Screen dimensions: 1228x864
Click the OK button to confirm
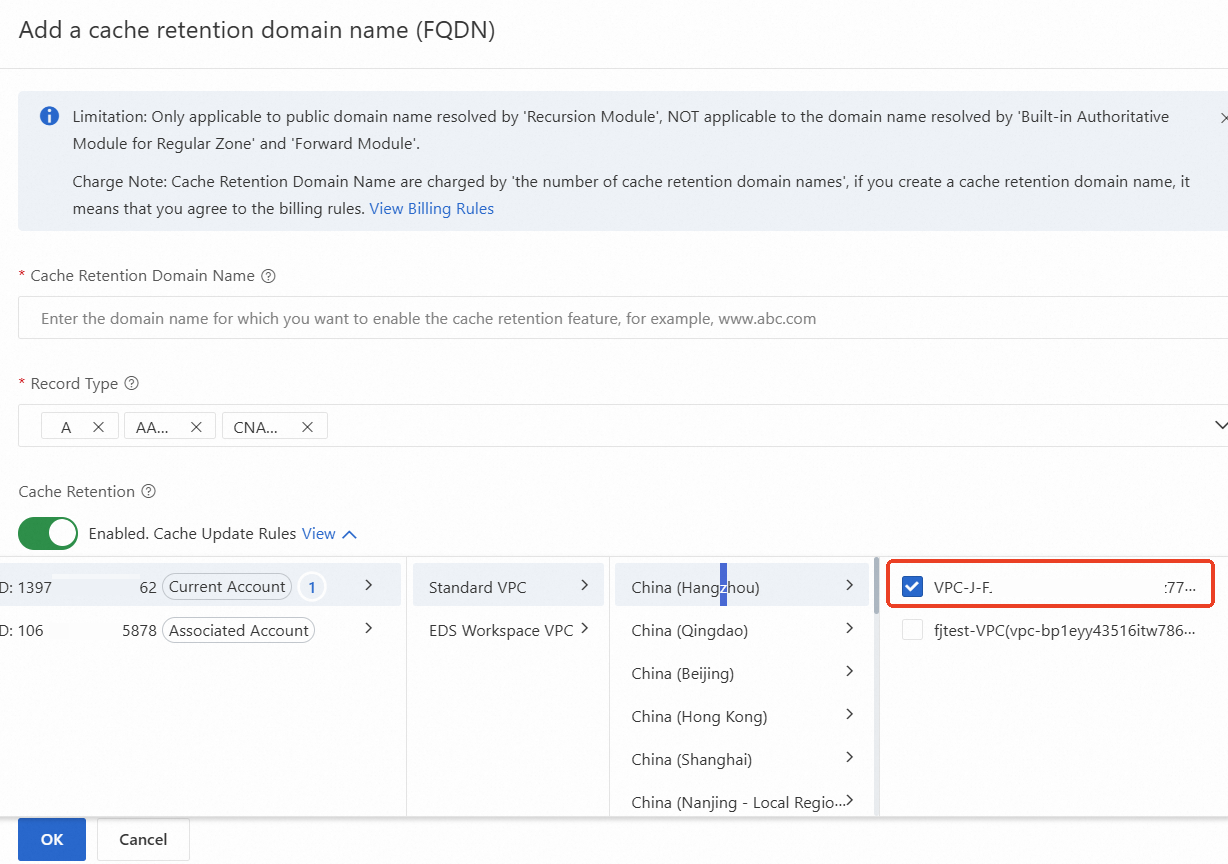(x=51, y=839)
